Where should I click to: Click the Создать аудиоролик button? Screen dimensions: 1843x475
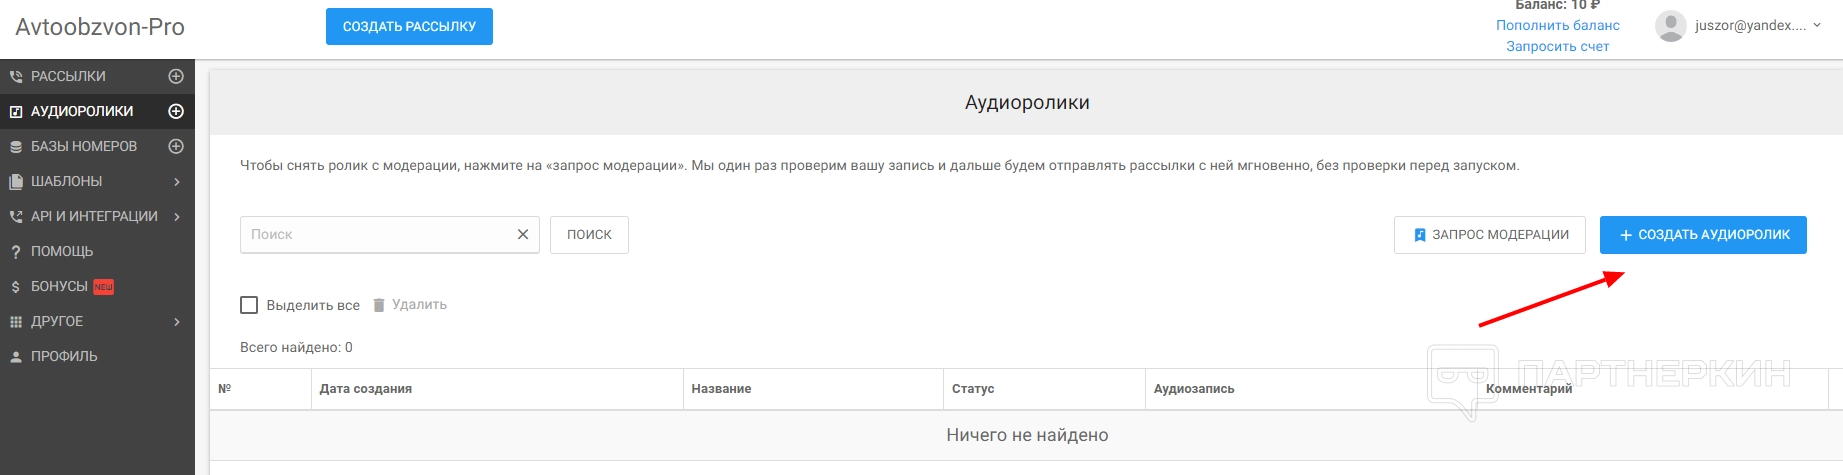coord(1703,235)
